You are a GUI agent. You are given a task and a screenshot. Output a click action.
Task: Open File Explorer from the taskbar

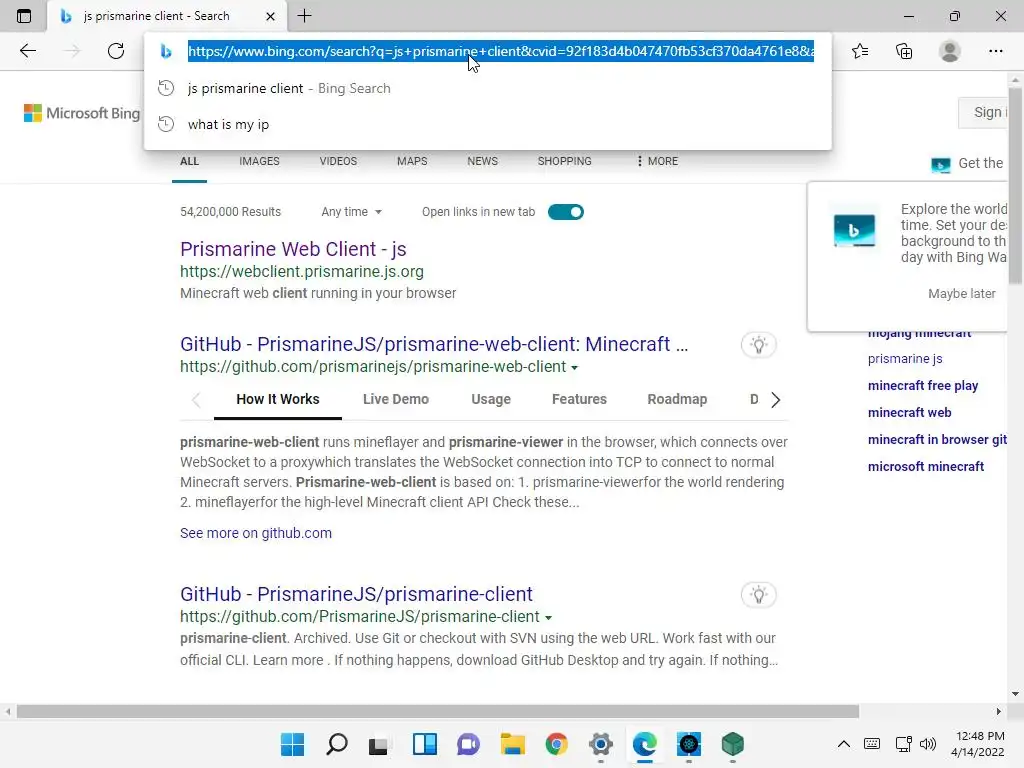513,744
